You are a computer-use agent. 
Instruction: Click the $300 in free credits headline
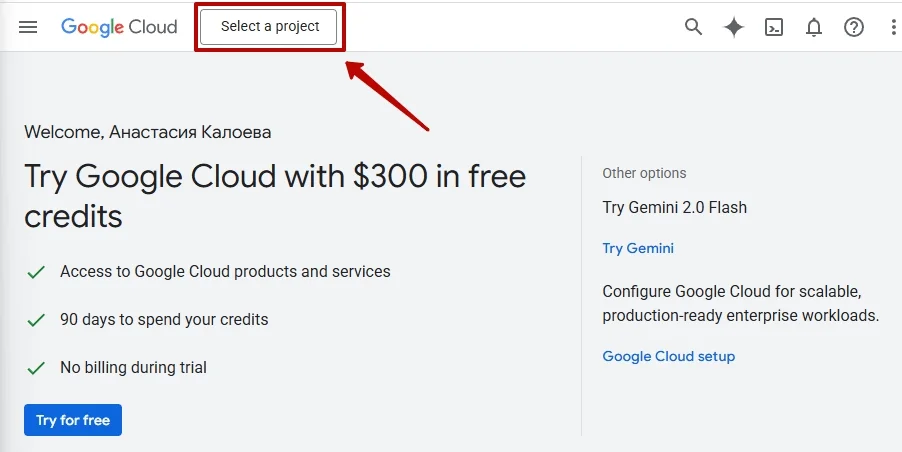coord(275,196)
